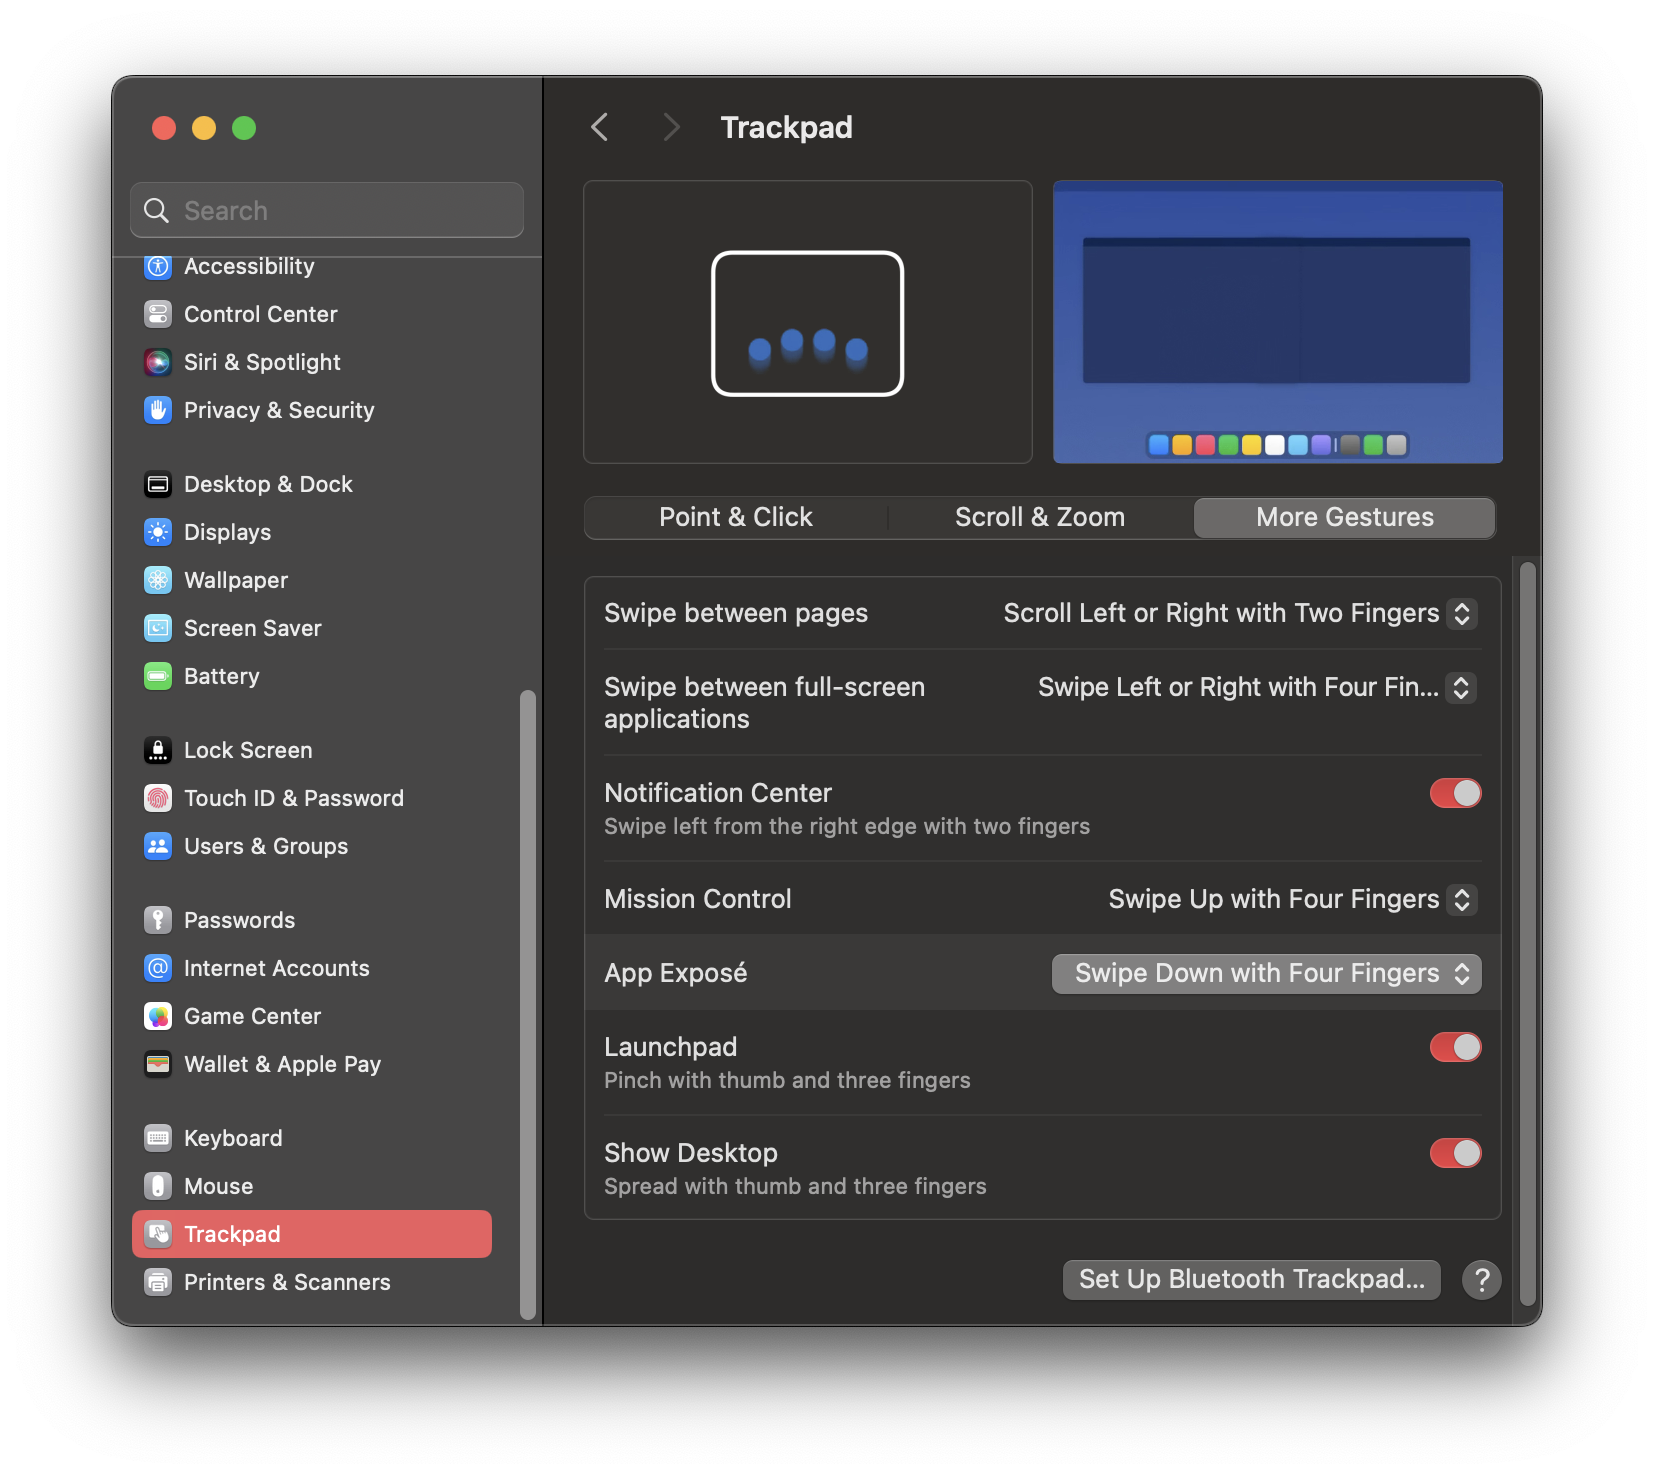
Task: Click "Spread with thumb and three fingers" text
Action: 795,1186
